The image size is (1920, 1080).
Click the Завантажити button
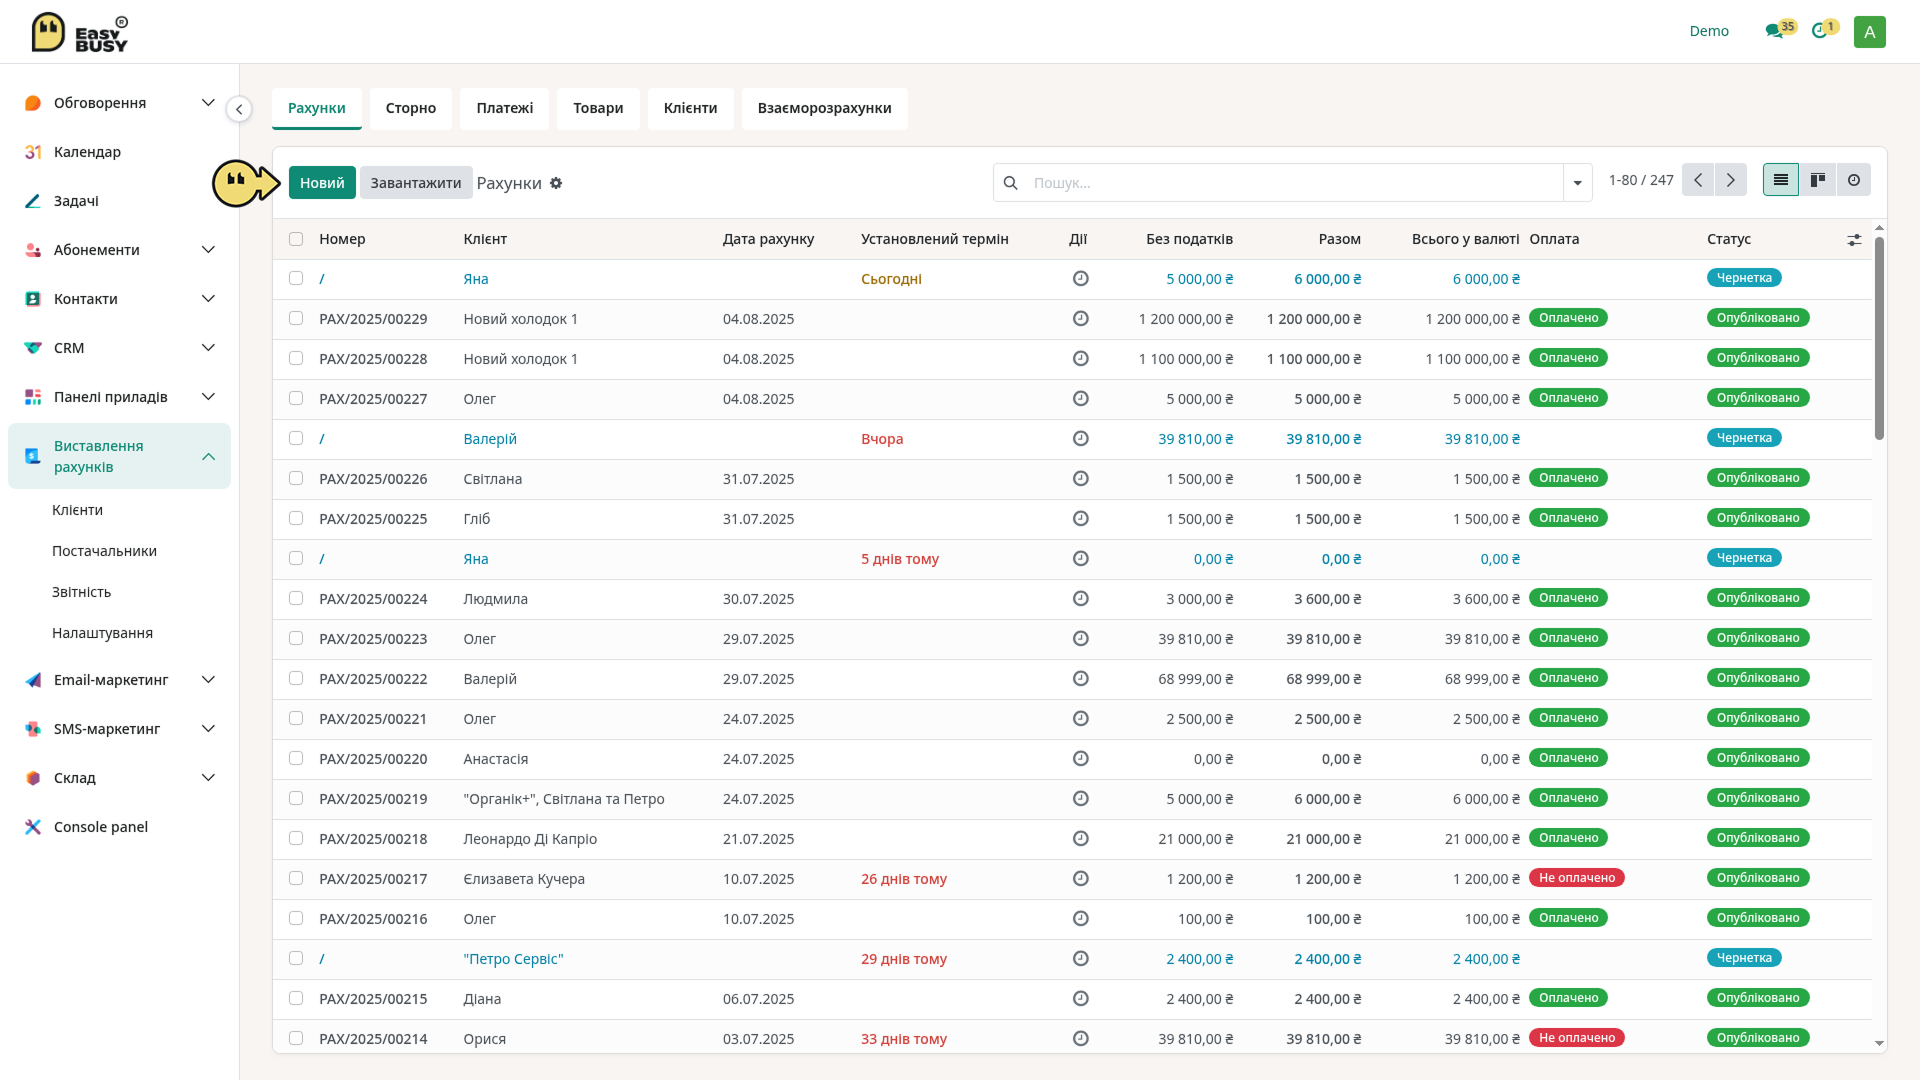(416, 183)
